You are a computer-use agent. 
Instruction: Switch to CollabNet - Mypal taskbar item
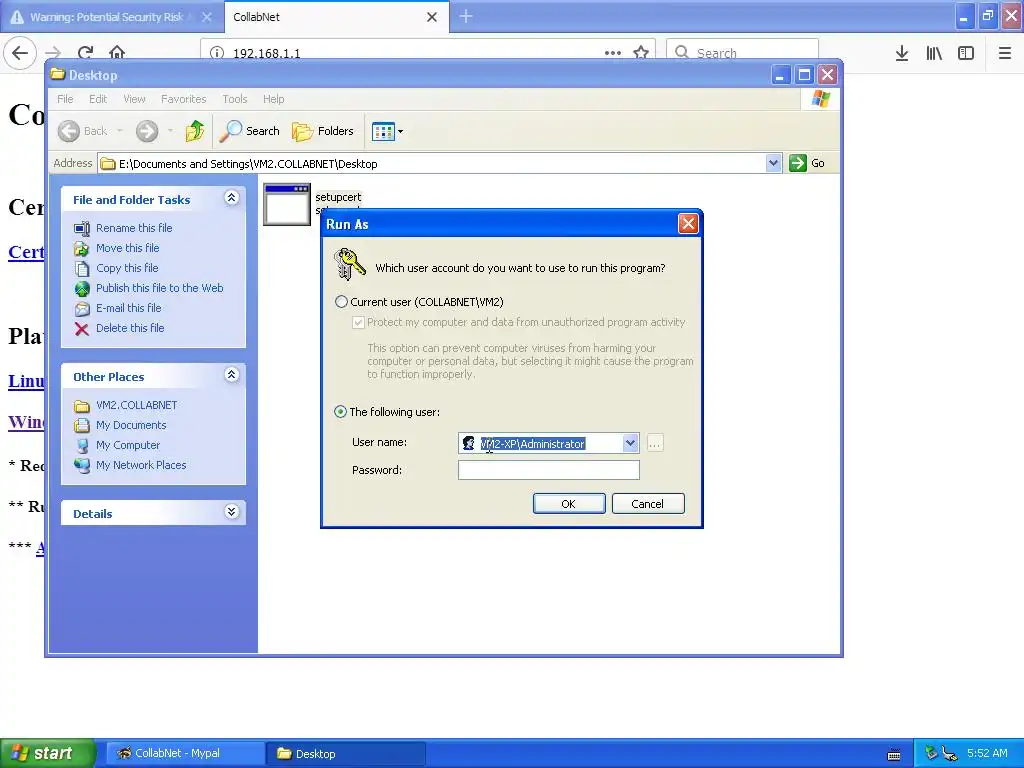click(185, 753)
